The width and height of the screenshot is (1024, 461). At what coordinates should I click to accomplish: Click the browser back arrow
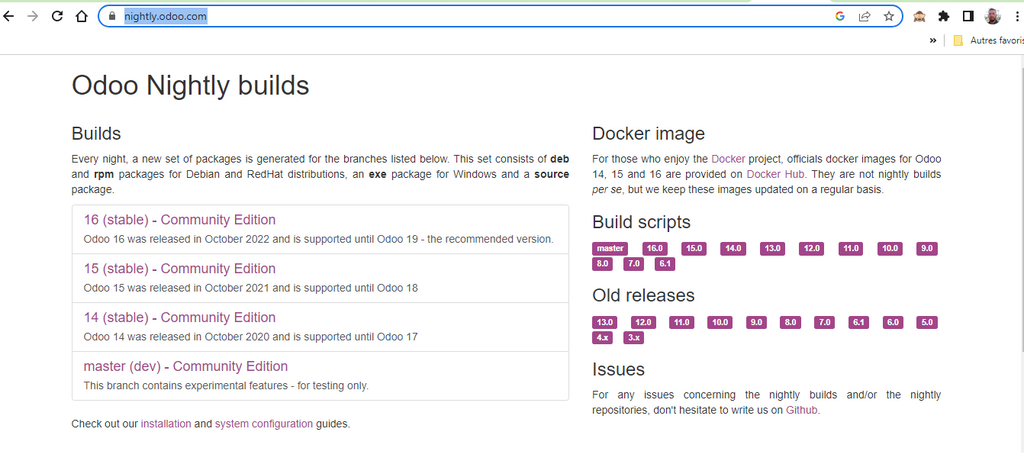(x=9, y=17)
